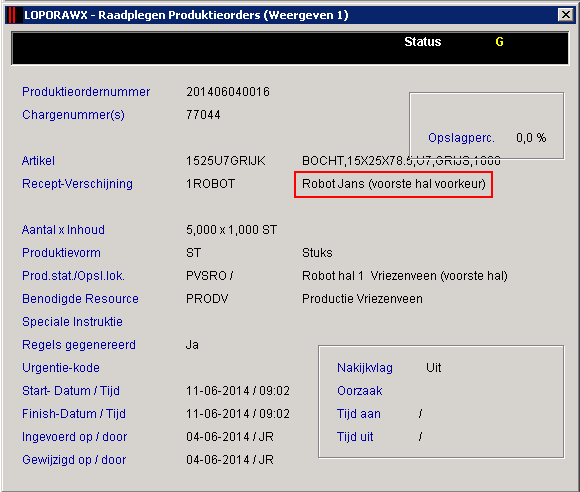Click the Artikel code 1525U7GRIJK
The height and width of the screenshot is (492, 580).
(226, 161)
